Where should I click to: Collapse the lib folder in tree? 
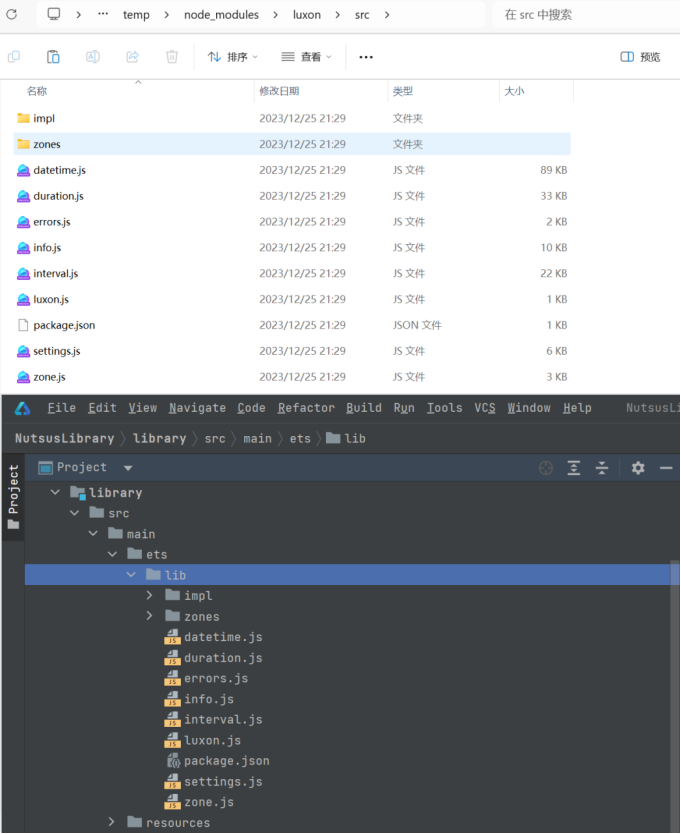[x=131, y=575]
